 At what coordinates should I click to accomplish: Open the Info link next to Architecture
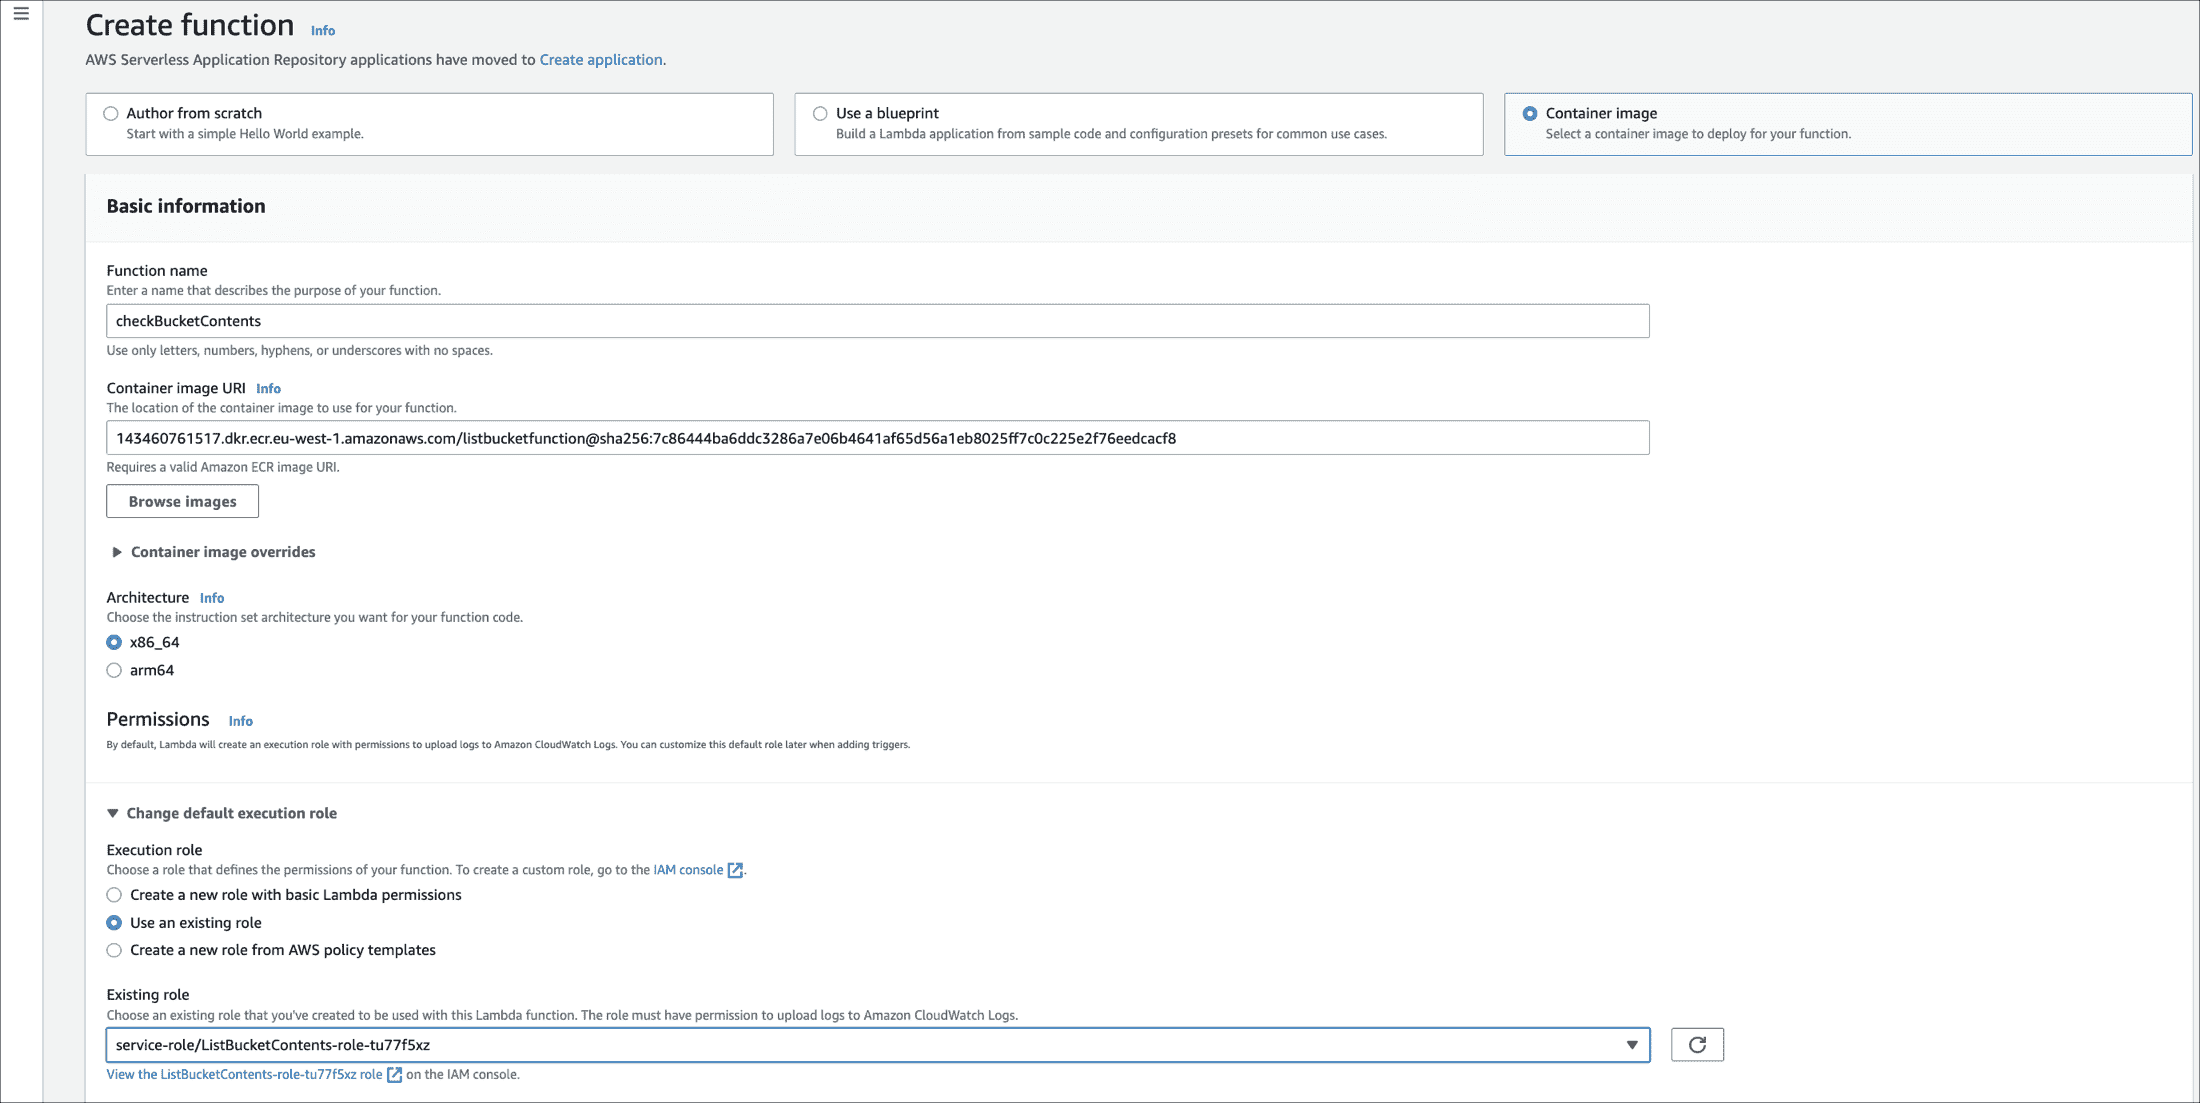coord(212,597)
